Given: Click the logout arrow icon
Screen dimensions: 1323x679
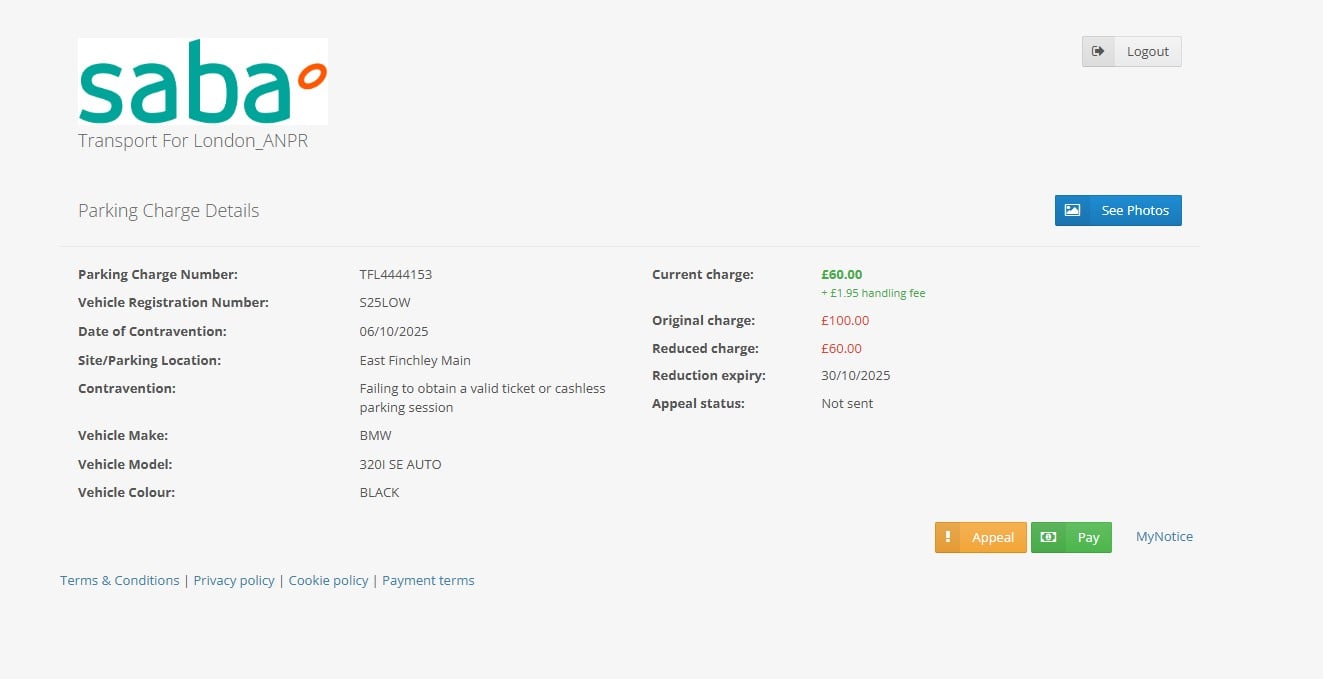Looking at the screenshot, I should pyautogui.click(x=1098, y=52).
